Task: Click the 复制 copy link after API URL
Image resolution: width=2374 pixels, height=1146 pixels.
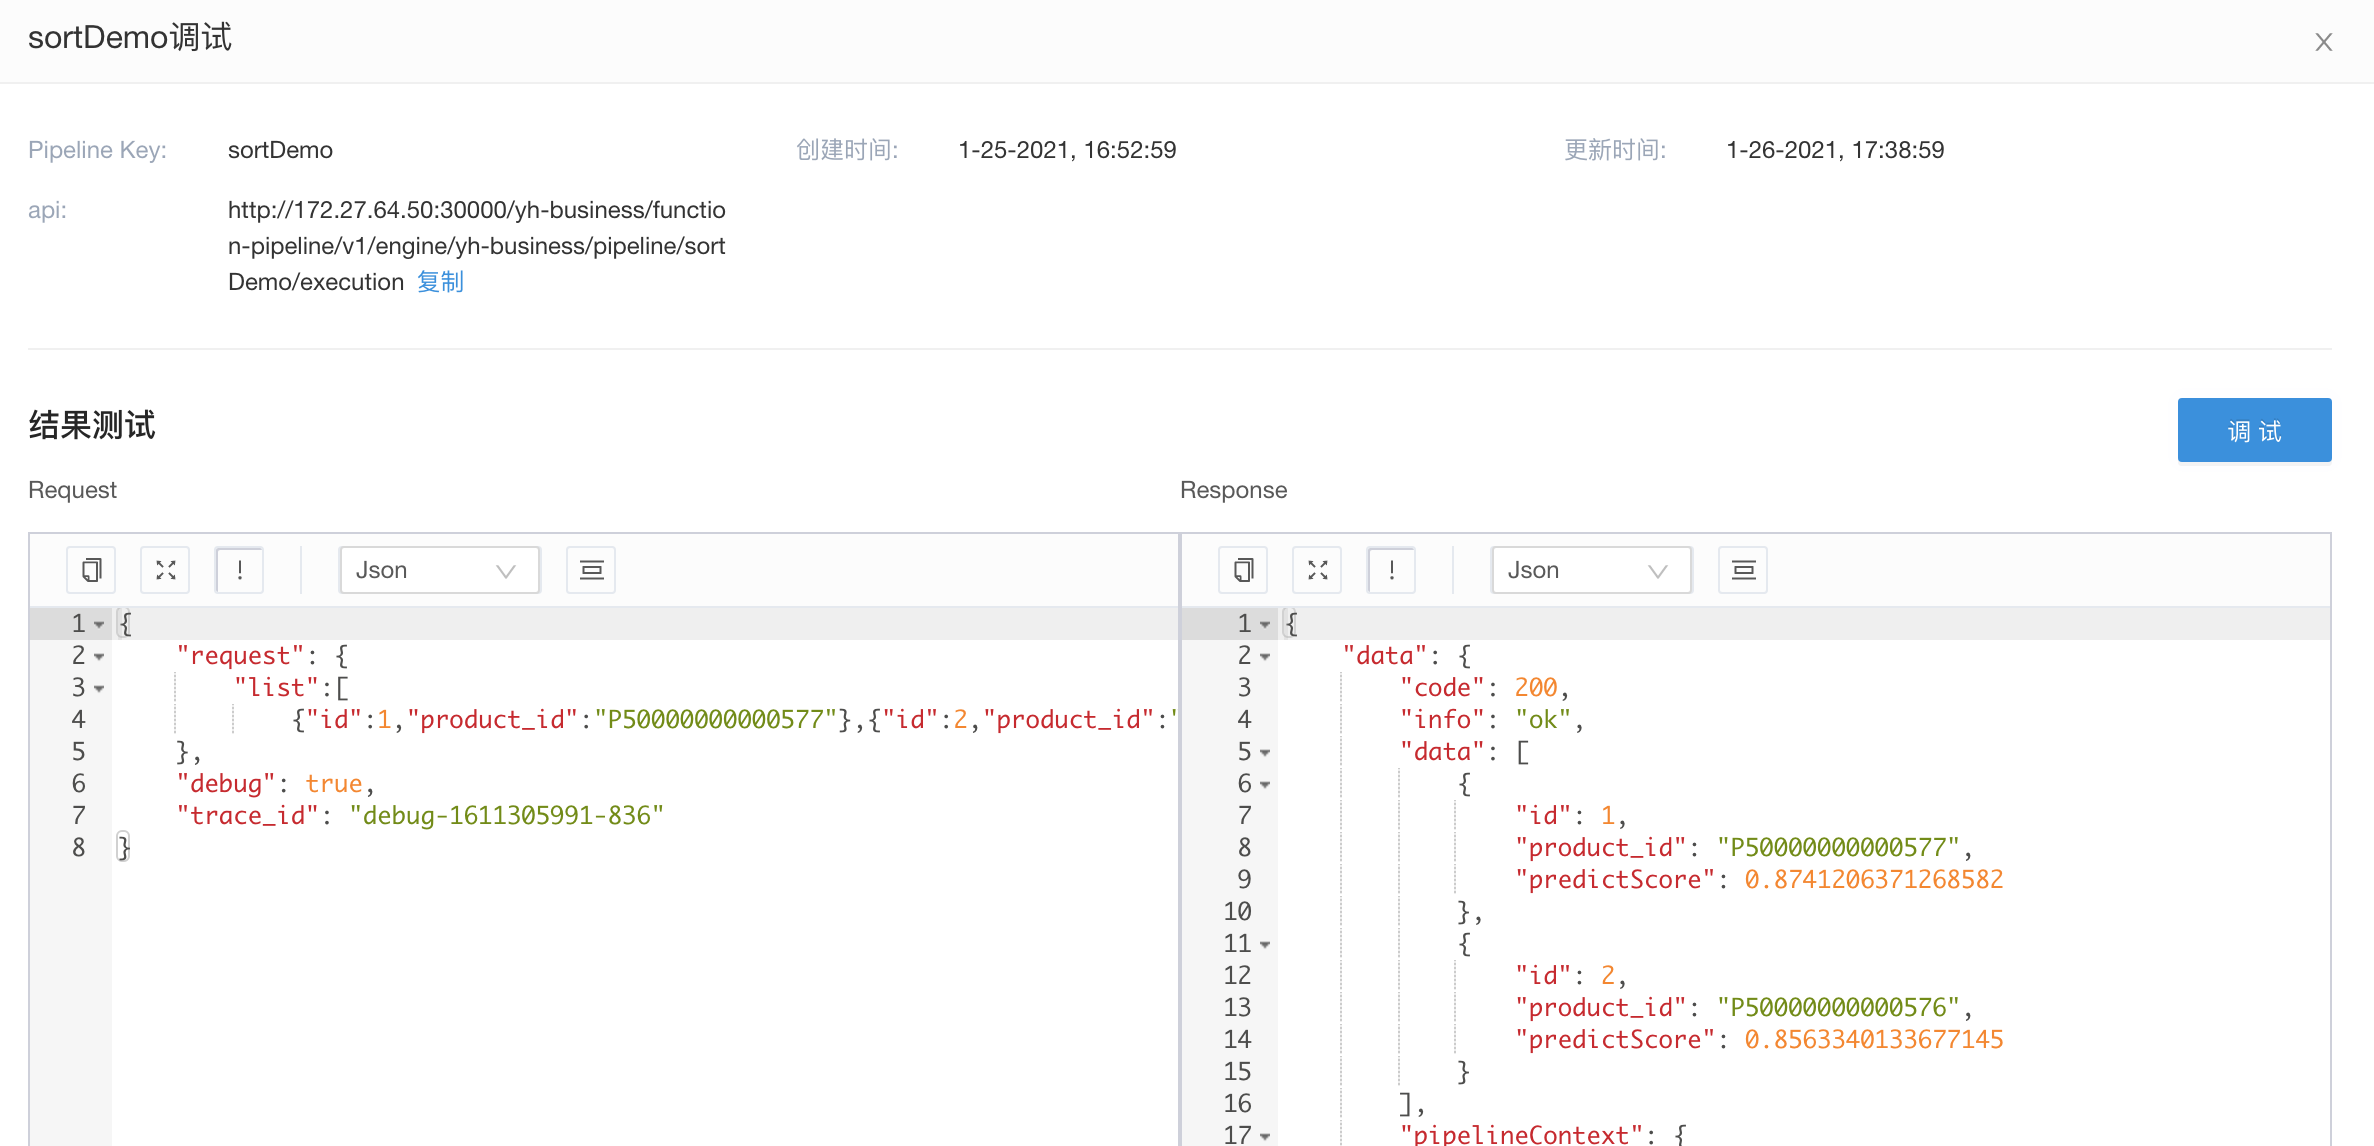Action: click(x=440, y=282)
